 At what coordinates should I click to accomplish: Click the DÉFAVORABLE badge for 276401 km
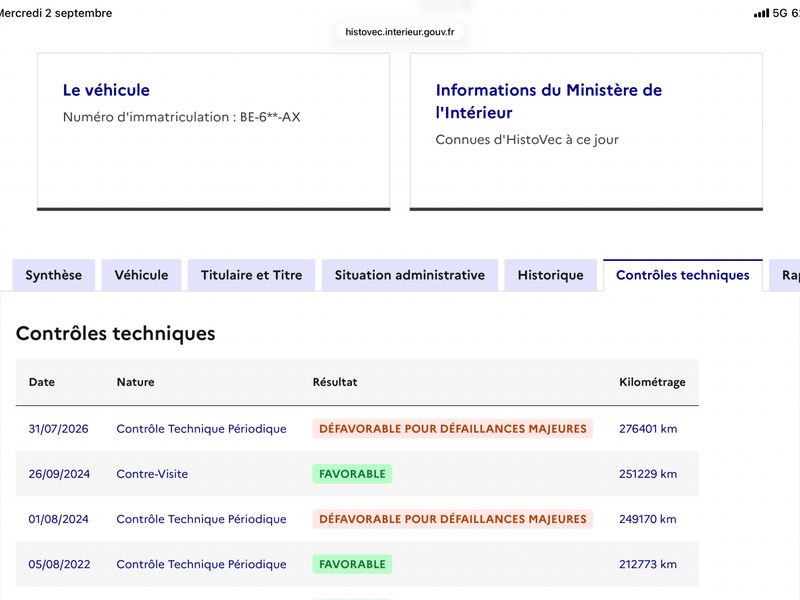[453, 429]
